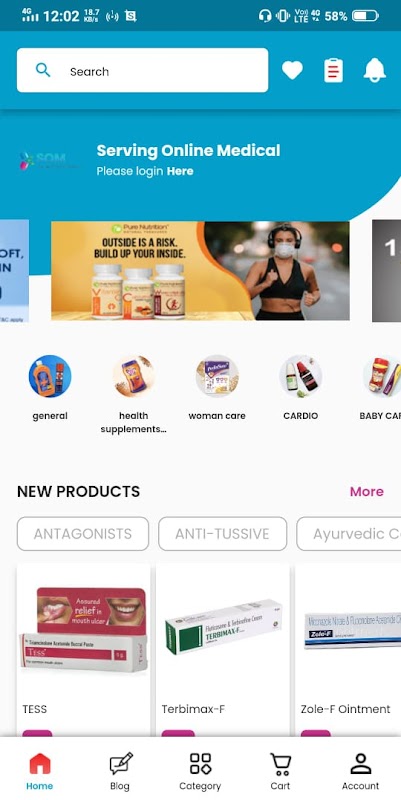Open notifications bell icon
Screen dimensions: 401x800
coord(374,70)
